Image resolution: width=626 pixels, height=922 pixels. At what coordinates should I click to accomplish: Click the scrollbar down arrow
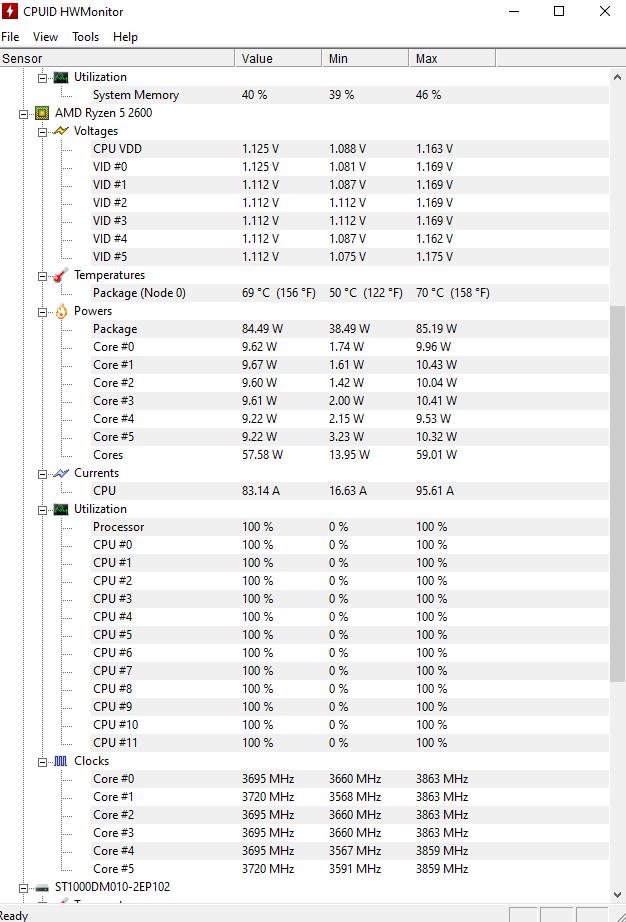point(617,892)
